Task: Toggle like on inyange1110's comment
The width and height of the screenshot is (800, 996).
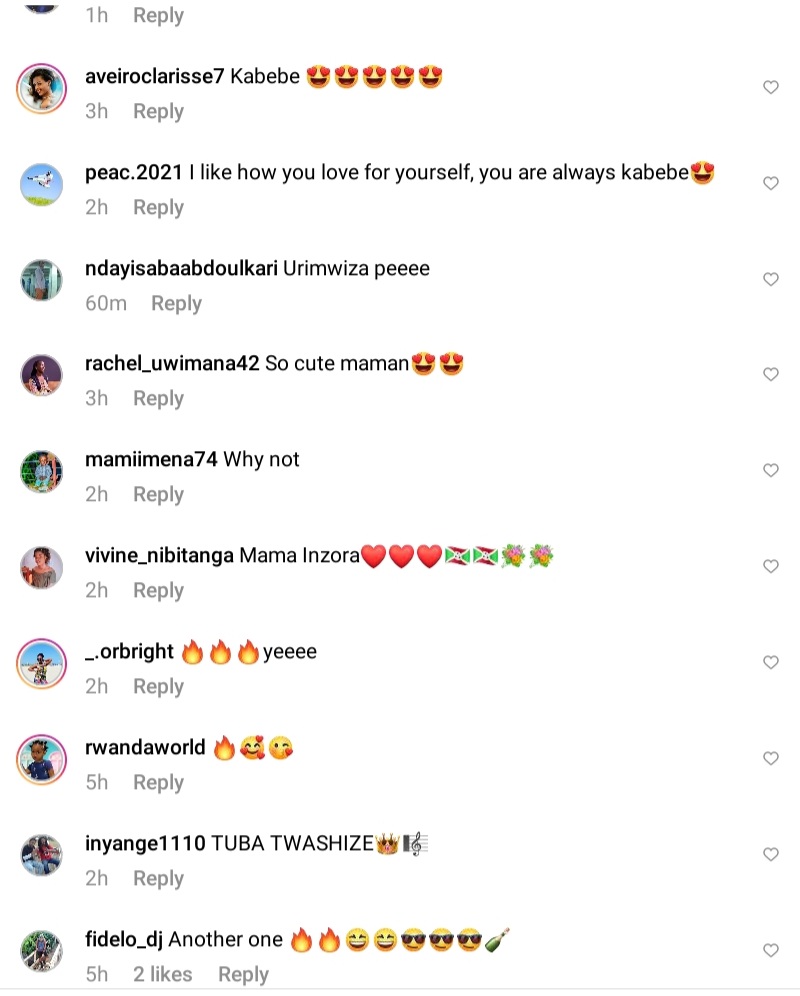Action: pos(771,854)
